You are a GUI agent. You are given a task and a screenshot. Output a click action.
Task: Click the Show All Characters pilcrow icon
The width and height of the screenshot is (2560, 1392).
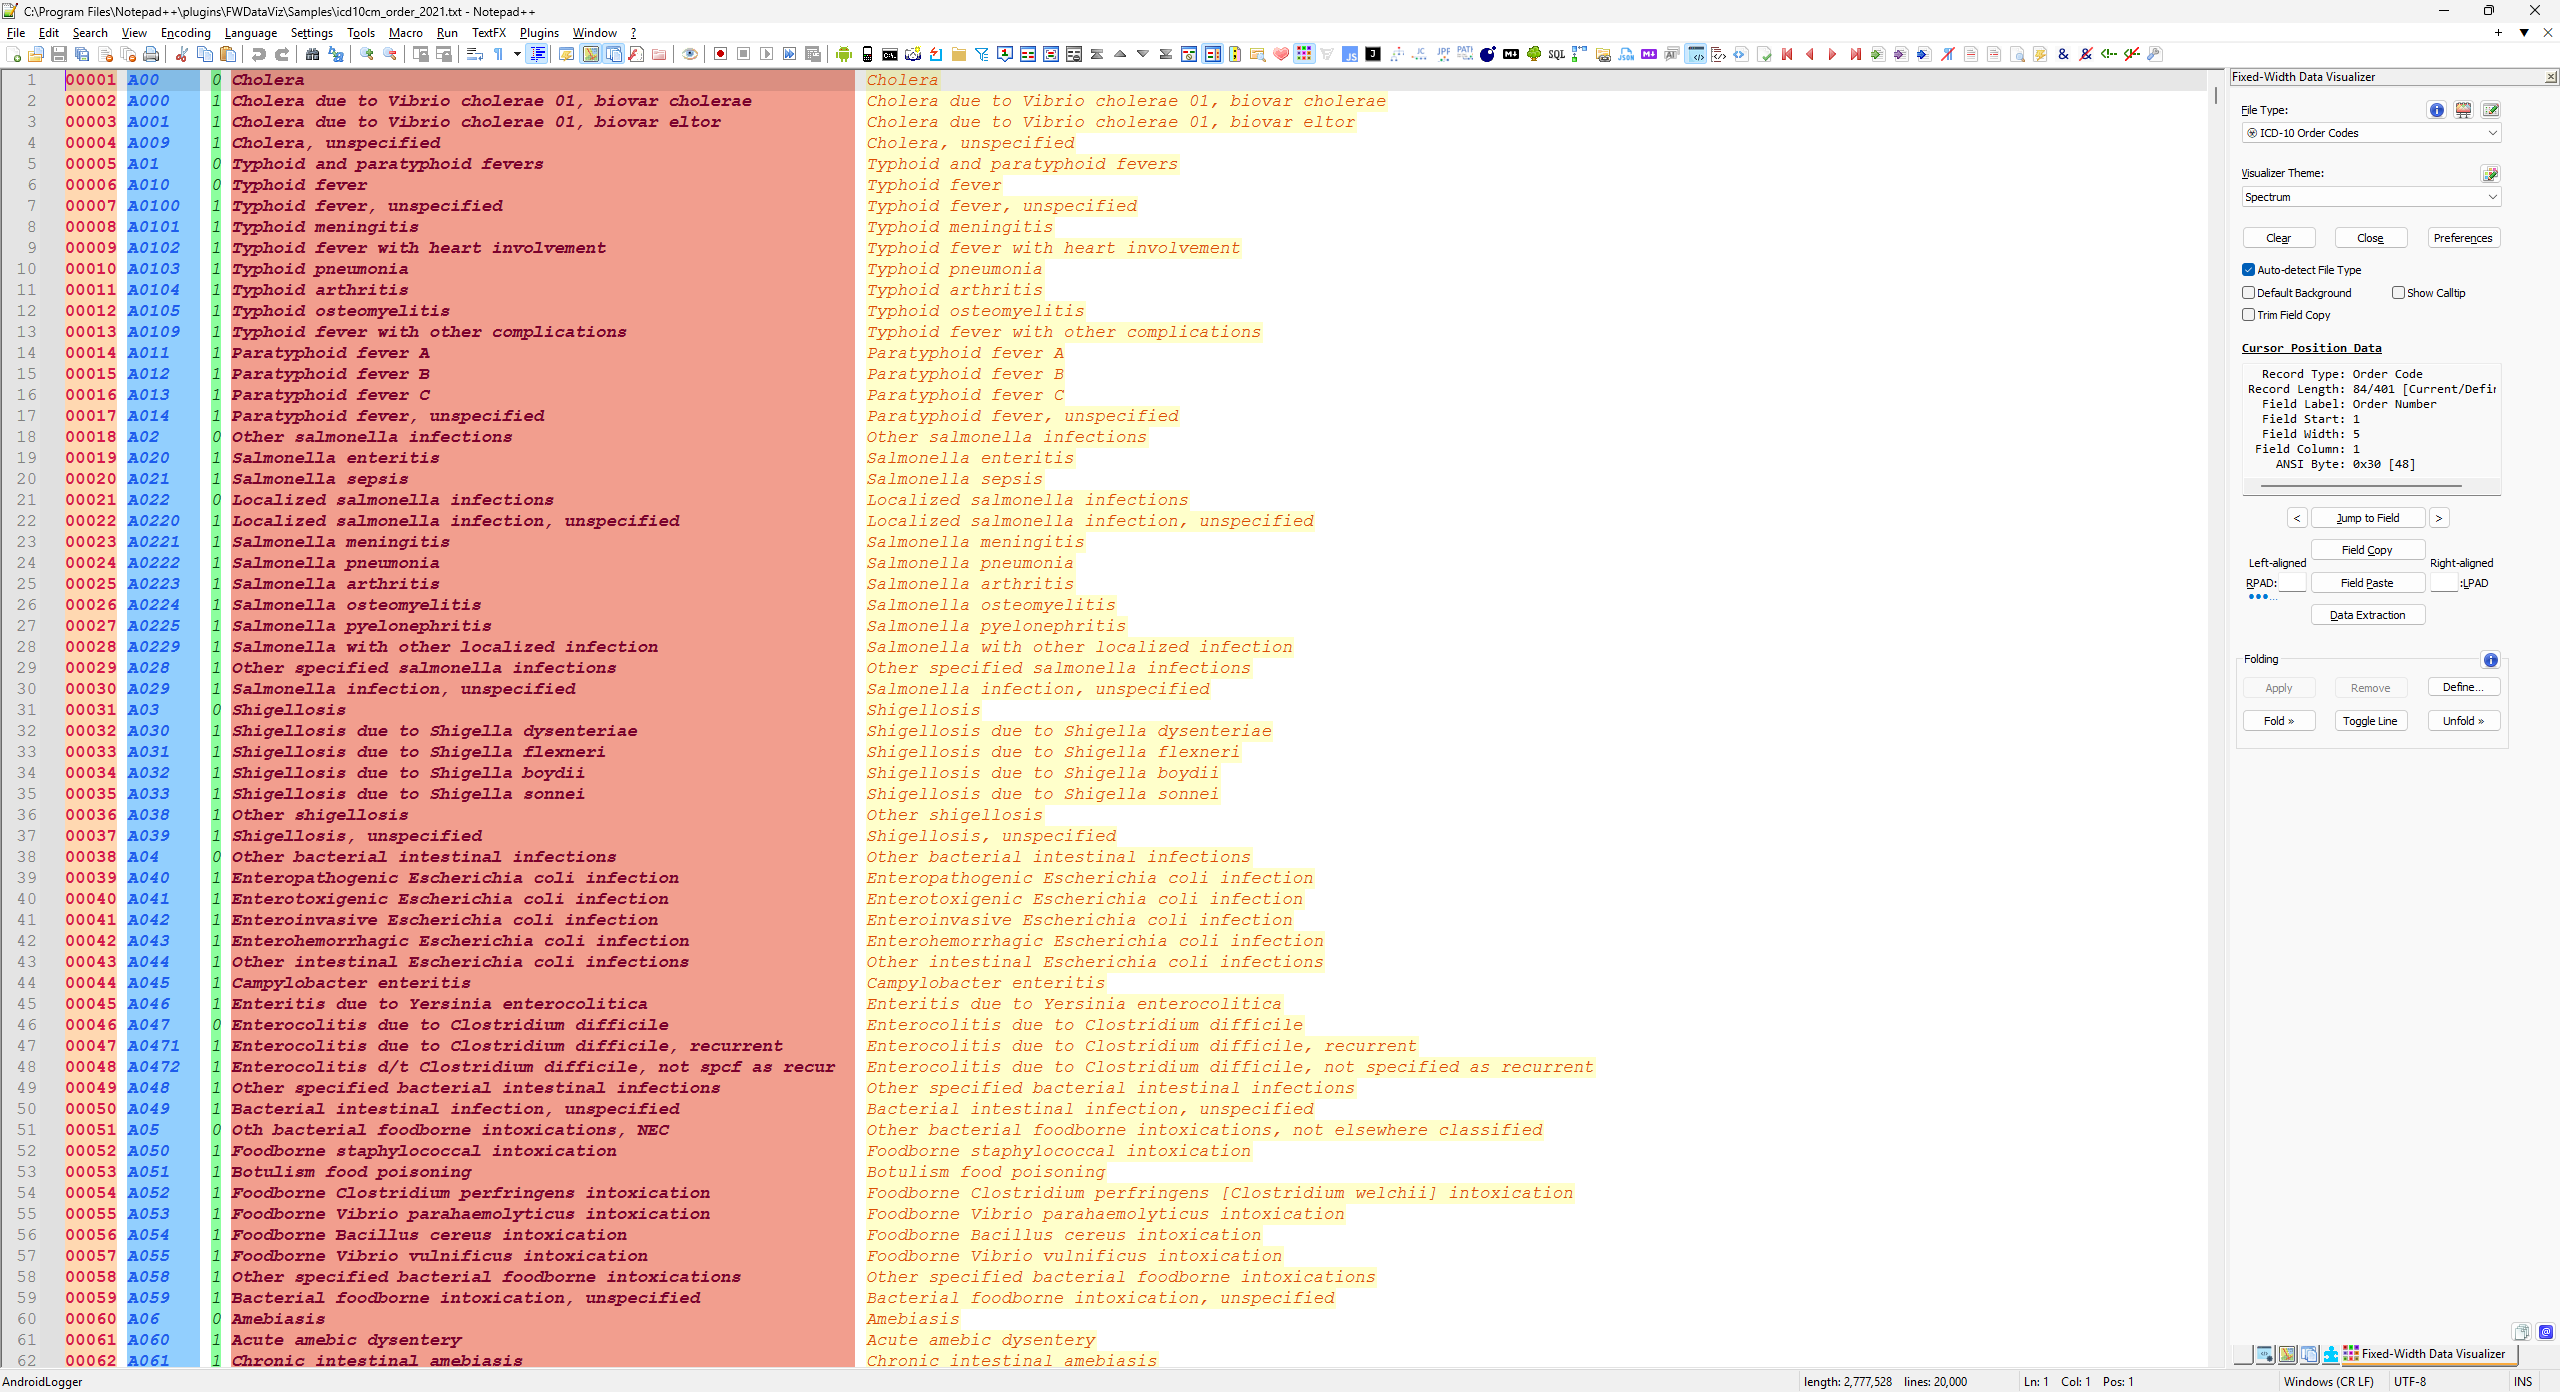click(498, 54)
